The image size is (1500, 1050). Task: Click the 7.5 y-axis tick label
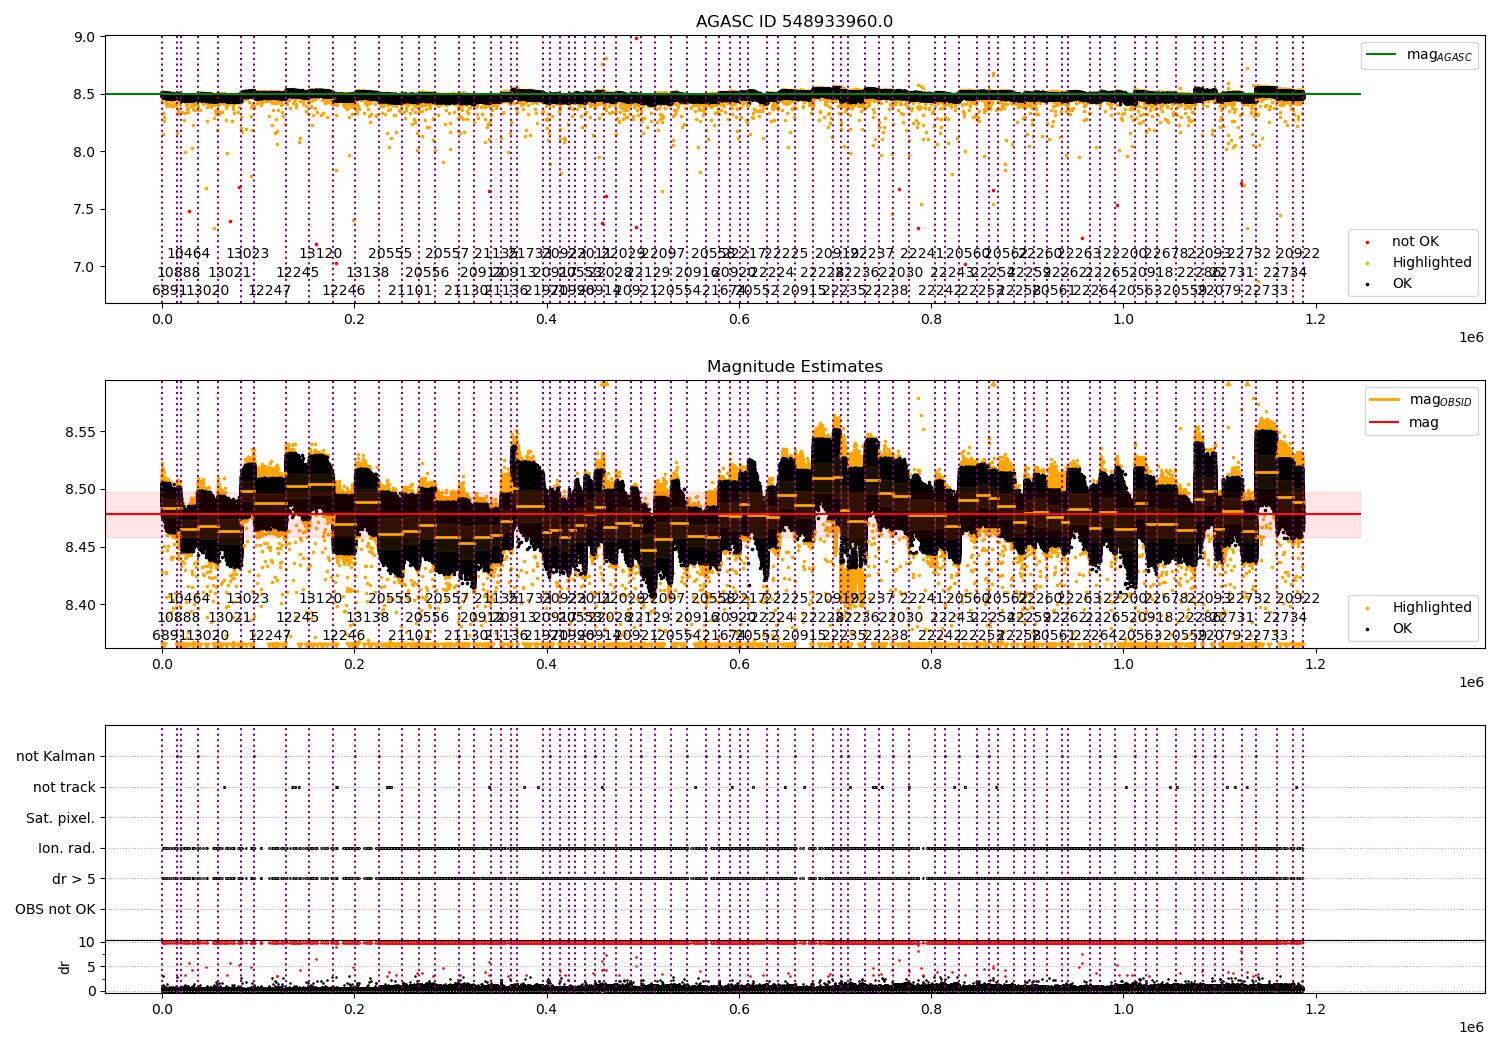(85, 210)
